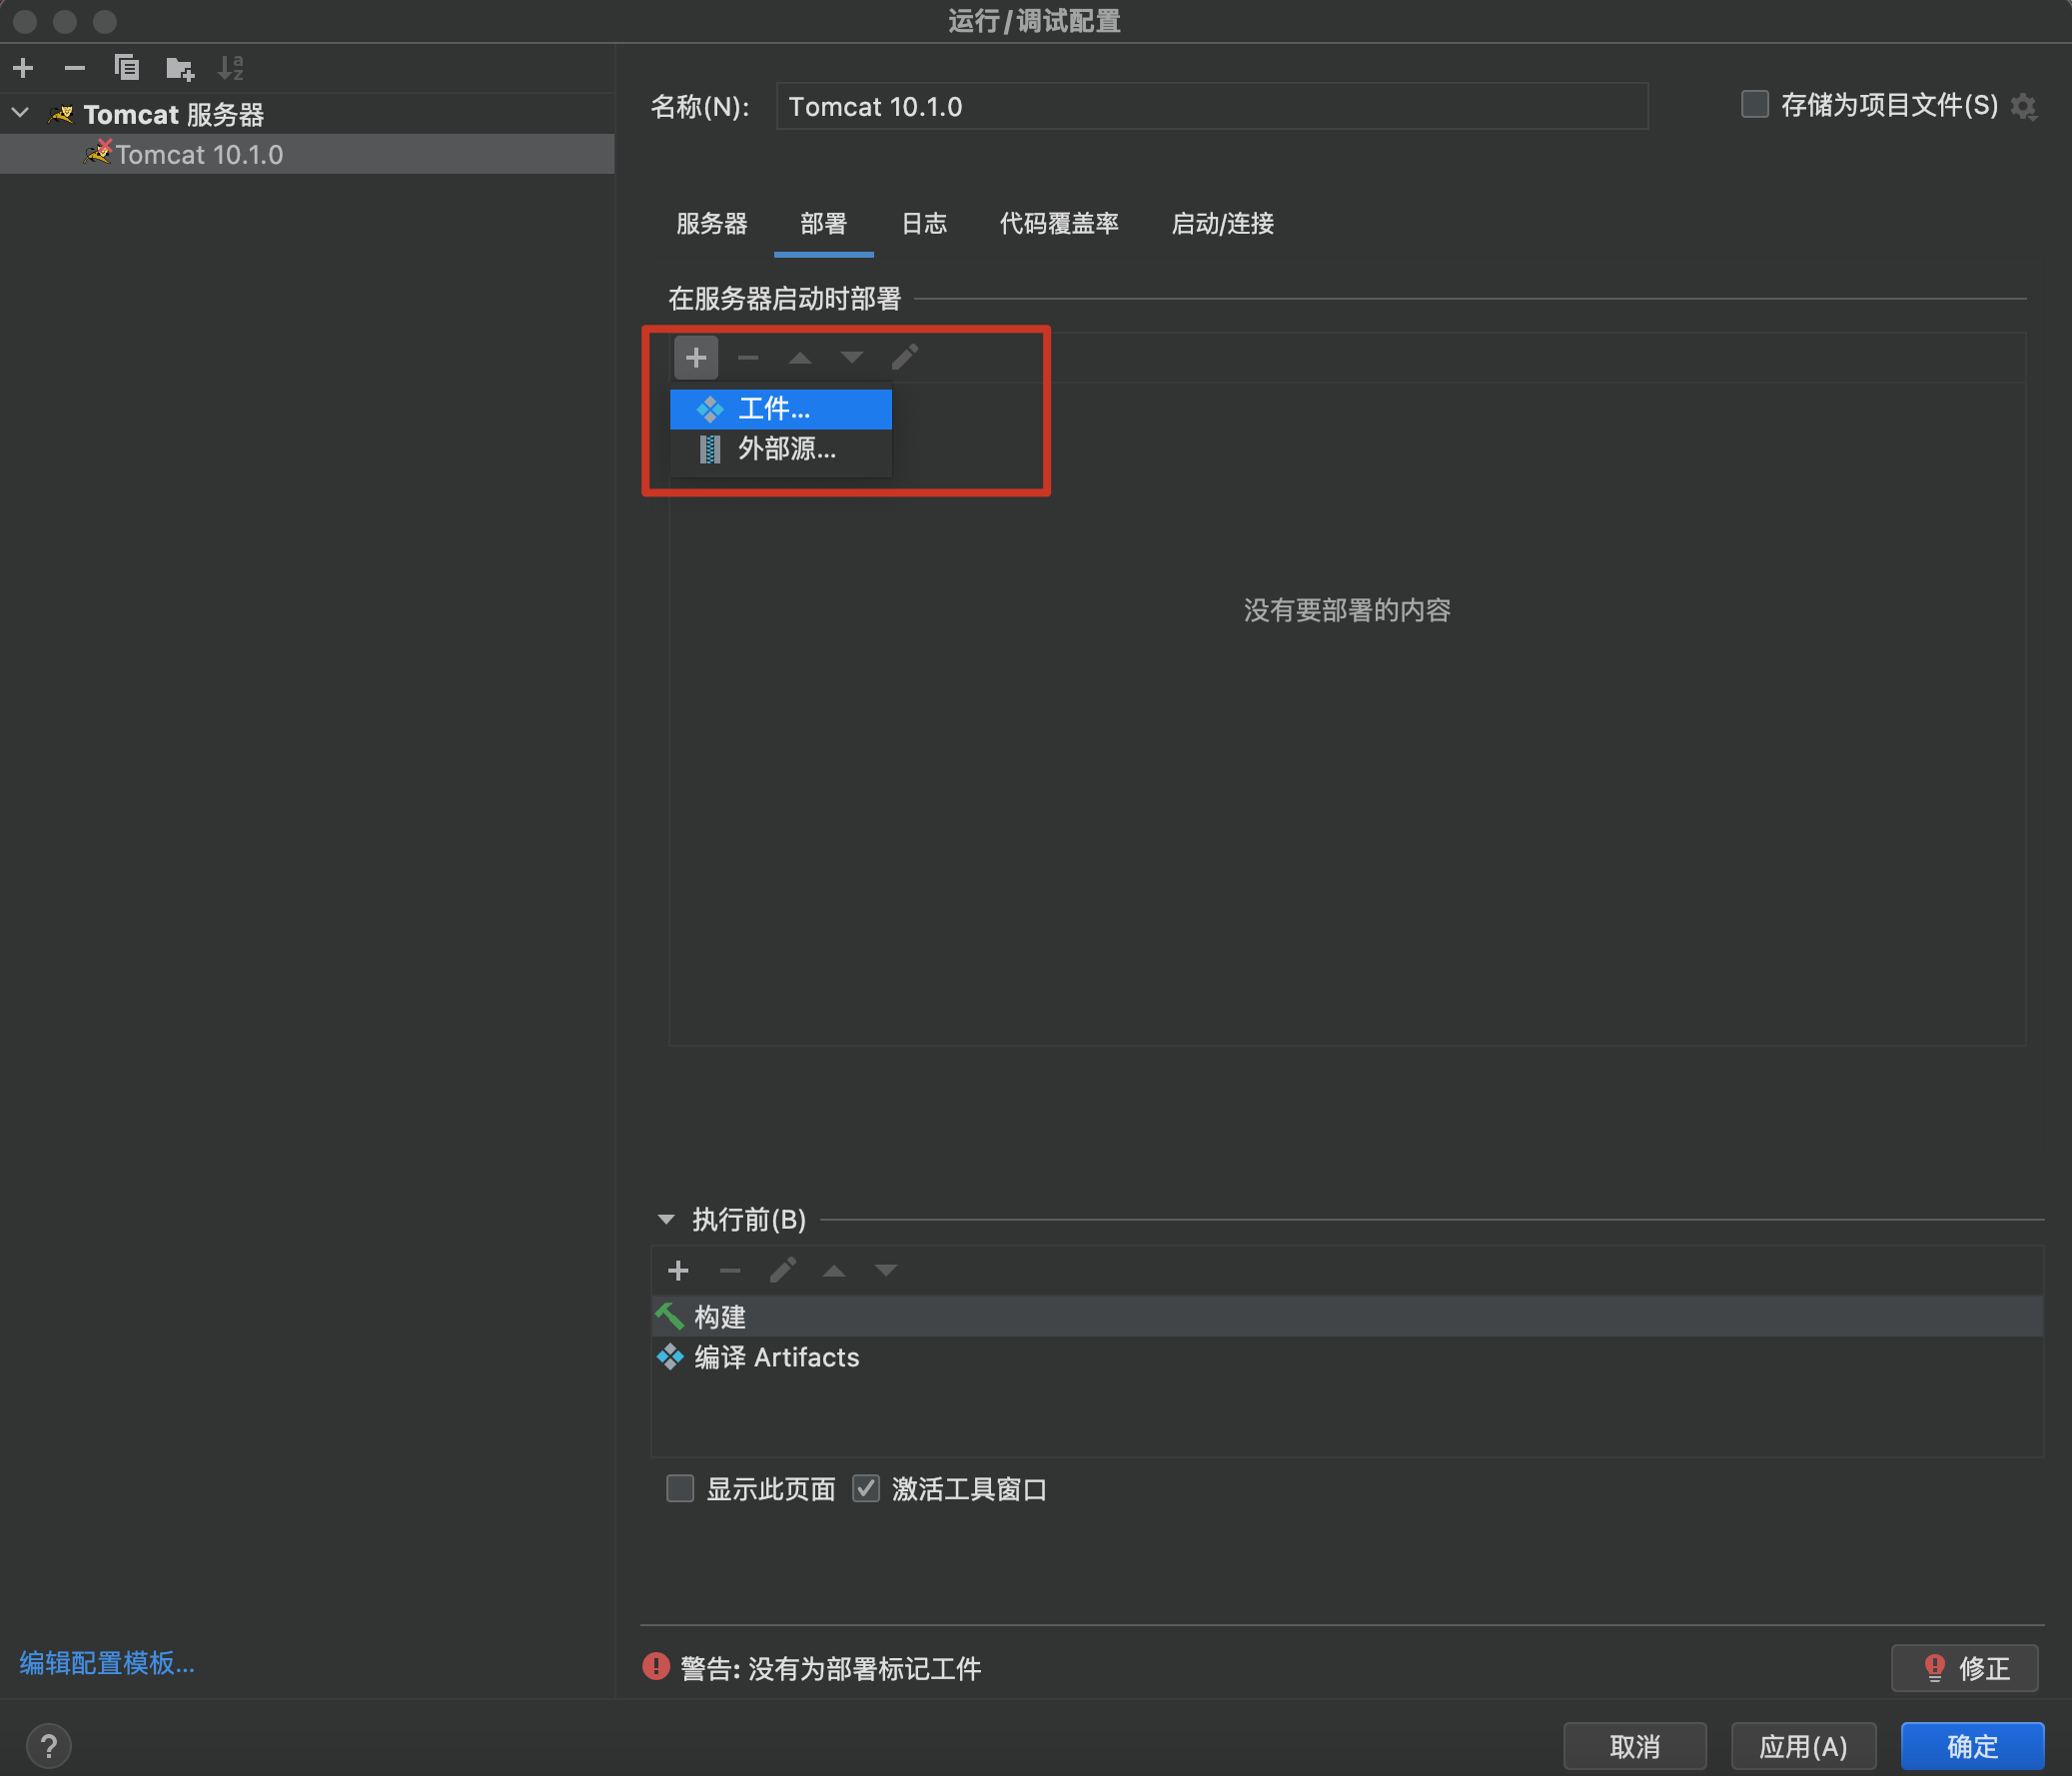Viewport: 2072px width, 1776px height.
Task: Open the 代码覆盖率 tab
Action: [1059, 223]
